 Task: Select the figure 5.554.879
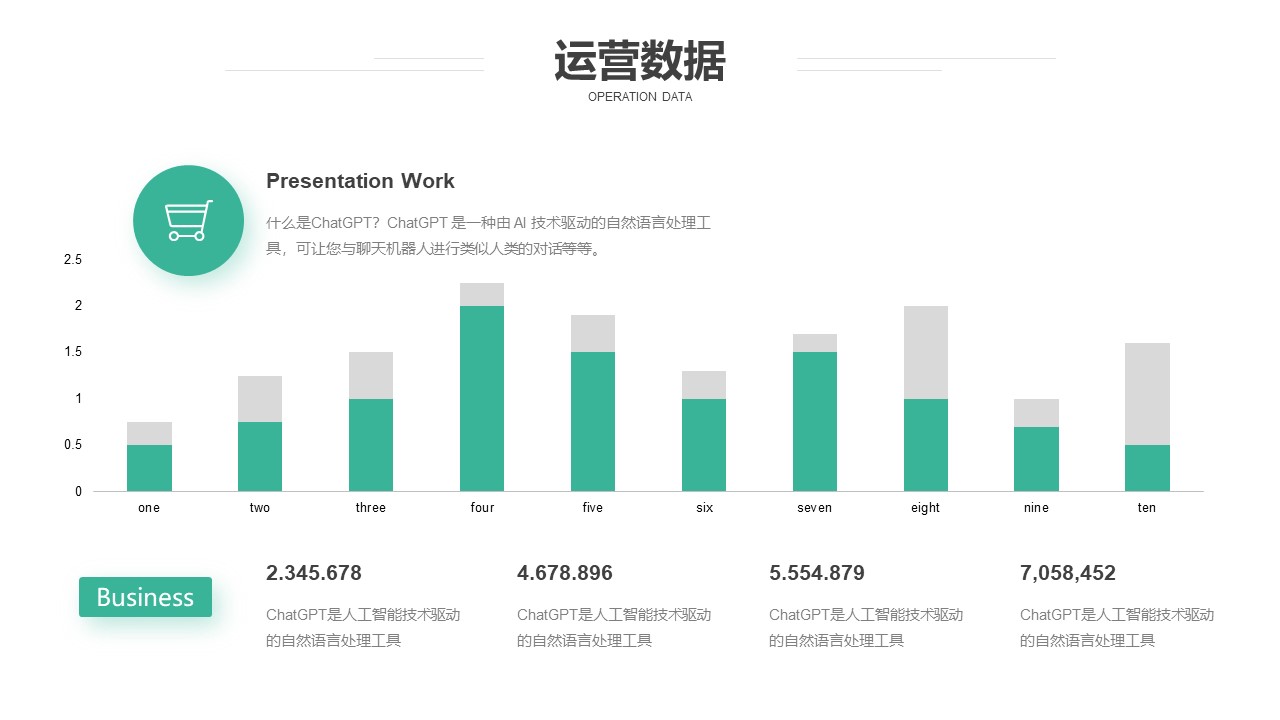[817, 573]
